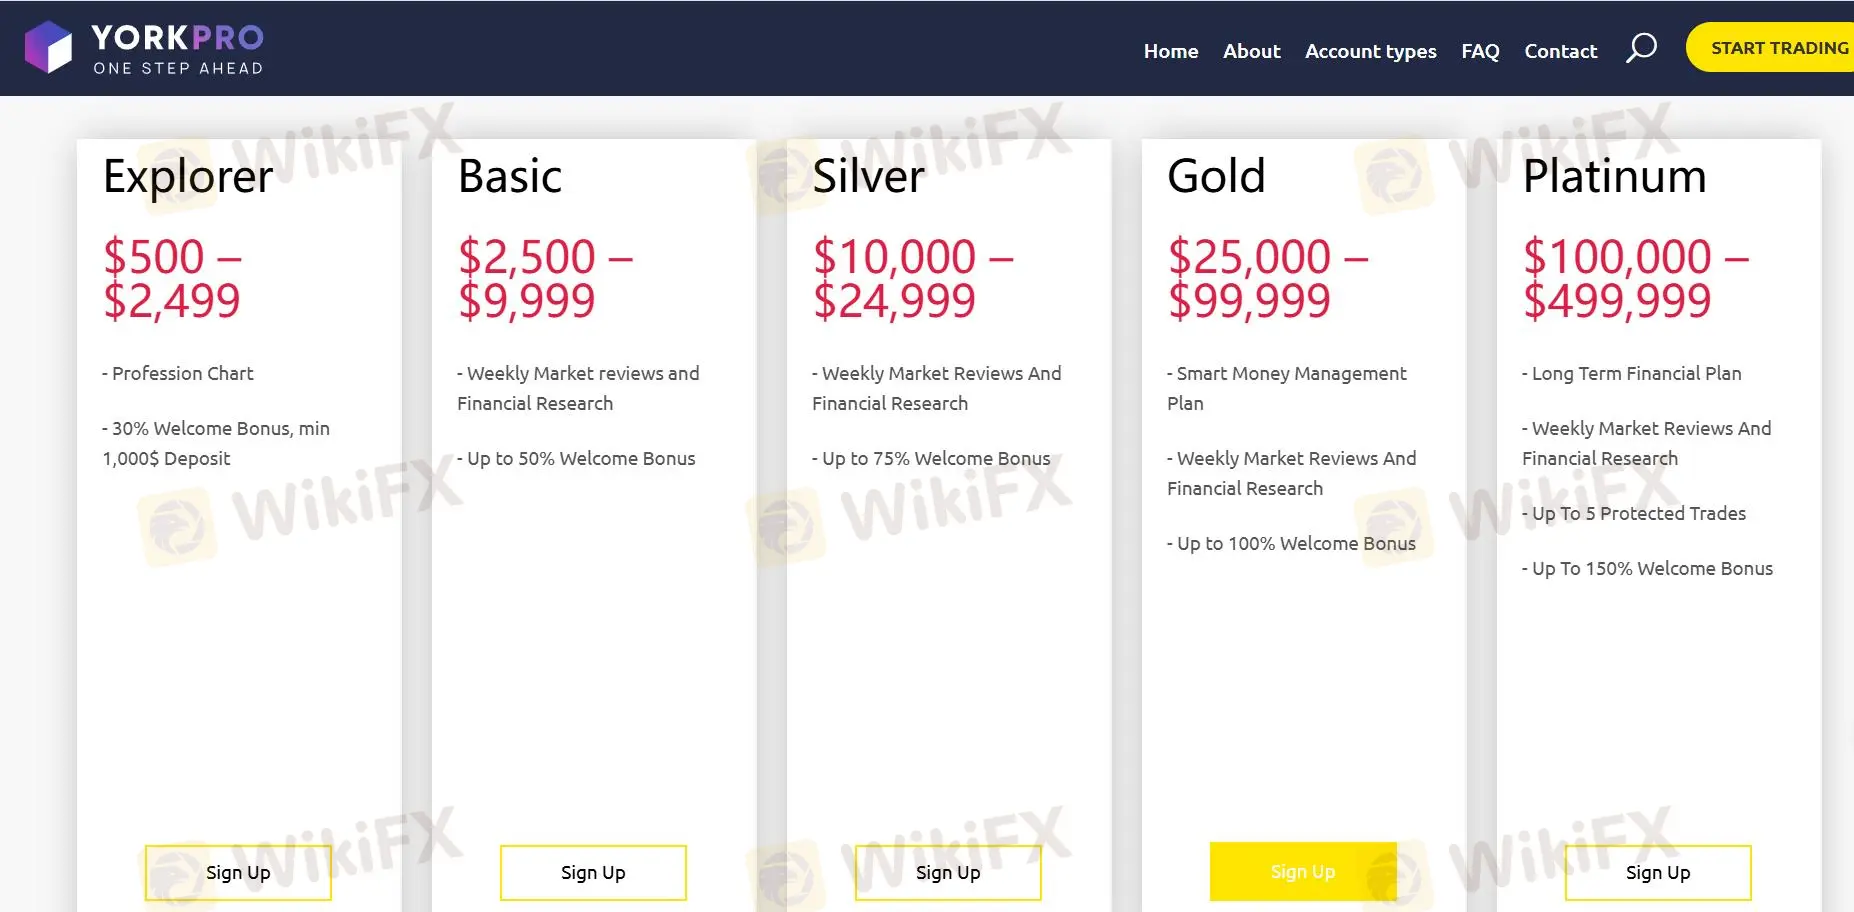The image size is (1854, 912).
Task: Sign up for the Silver account
Action: tap(948, 873)
